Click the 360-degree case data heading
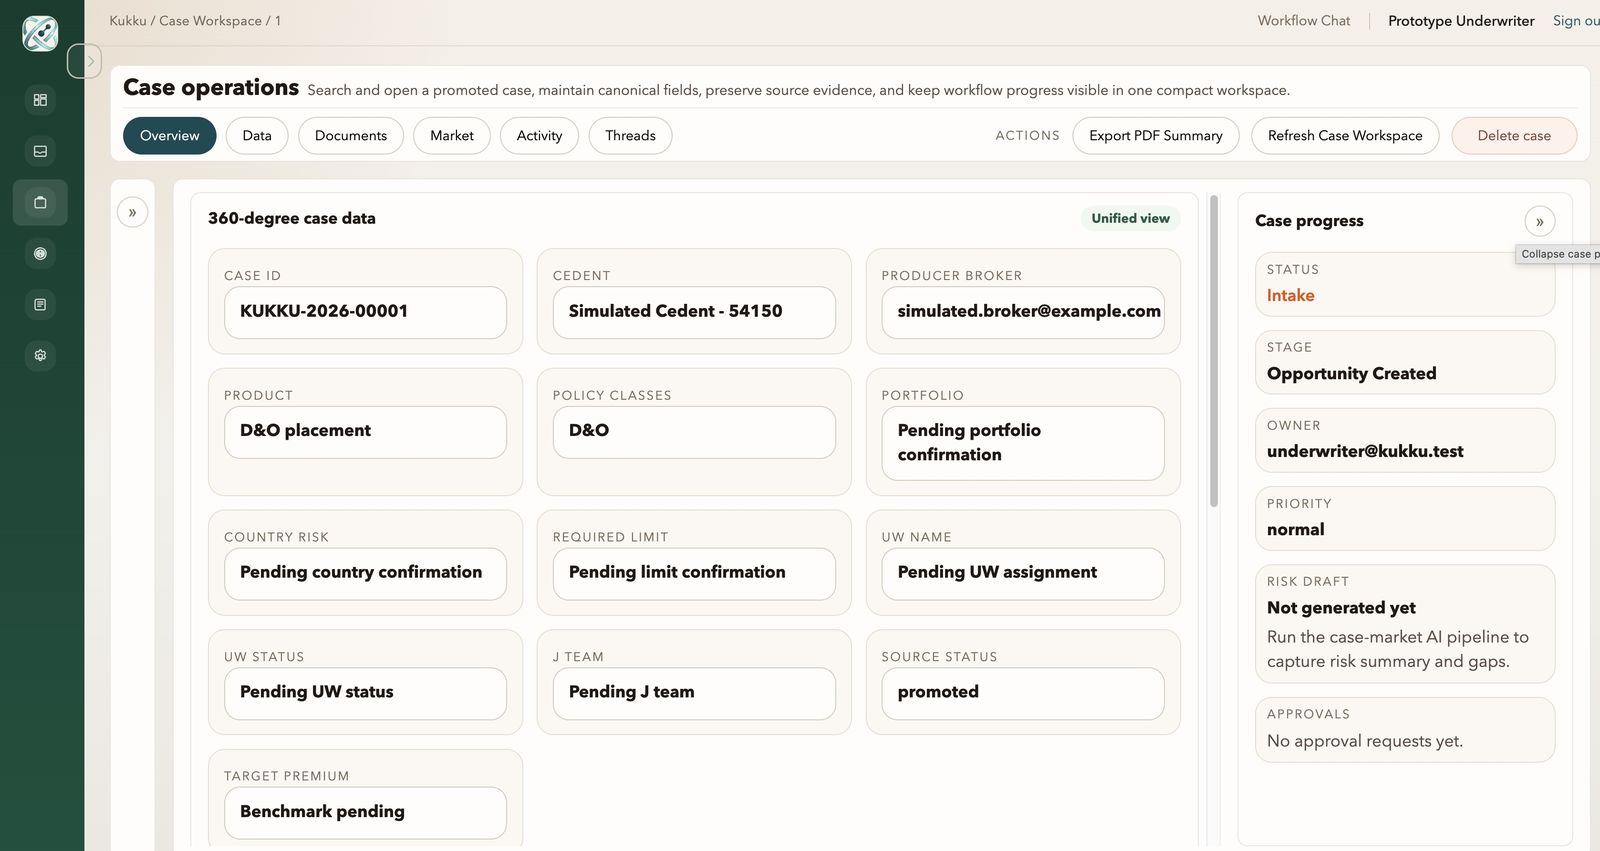This screenshot has height=851, width=1600. [292, 218]
